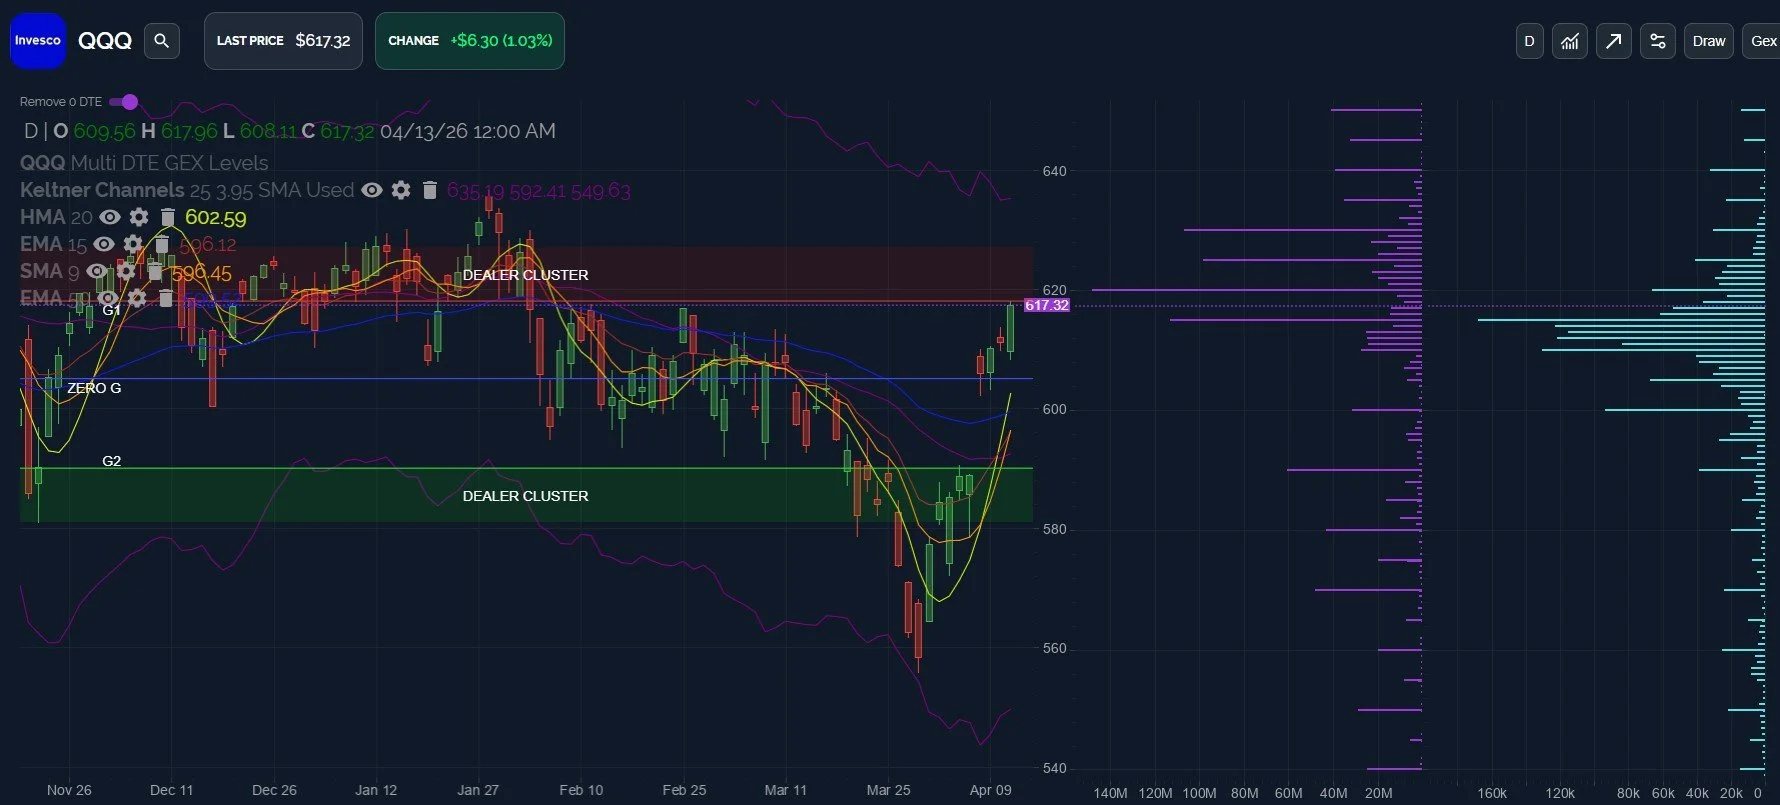This screenshot has width=1780, height=805.
Task: Click the G2 level label
Action: tap(111, 461)
